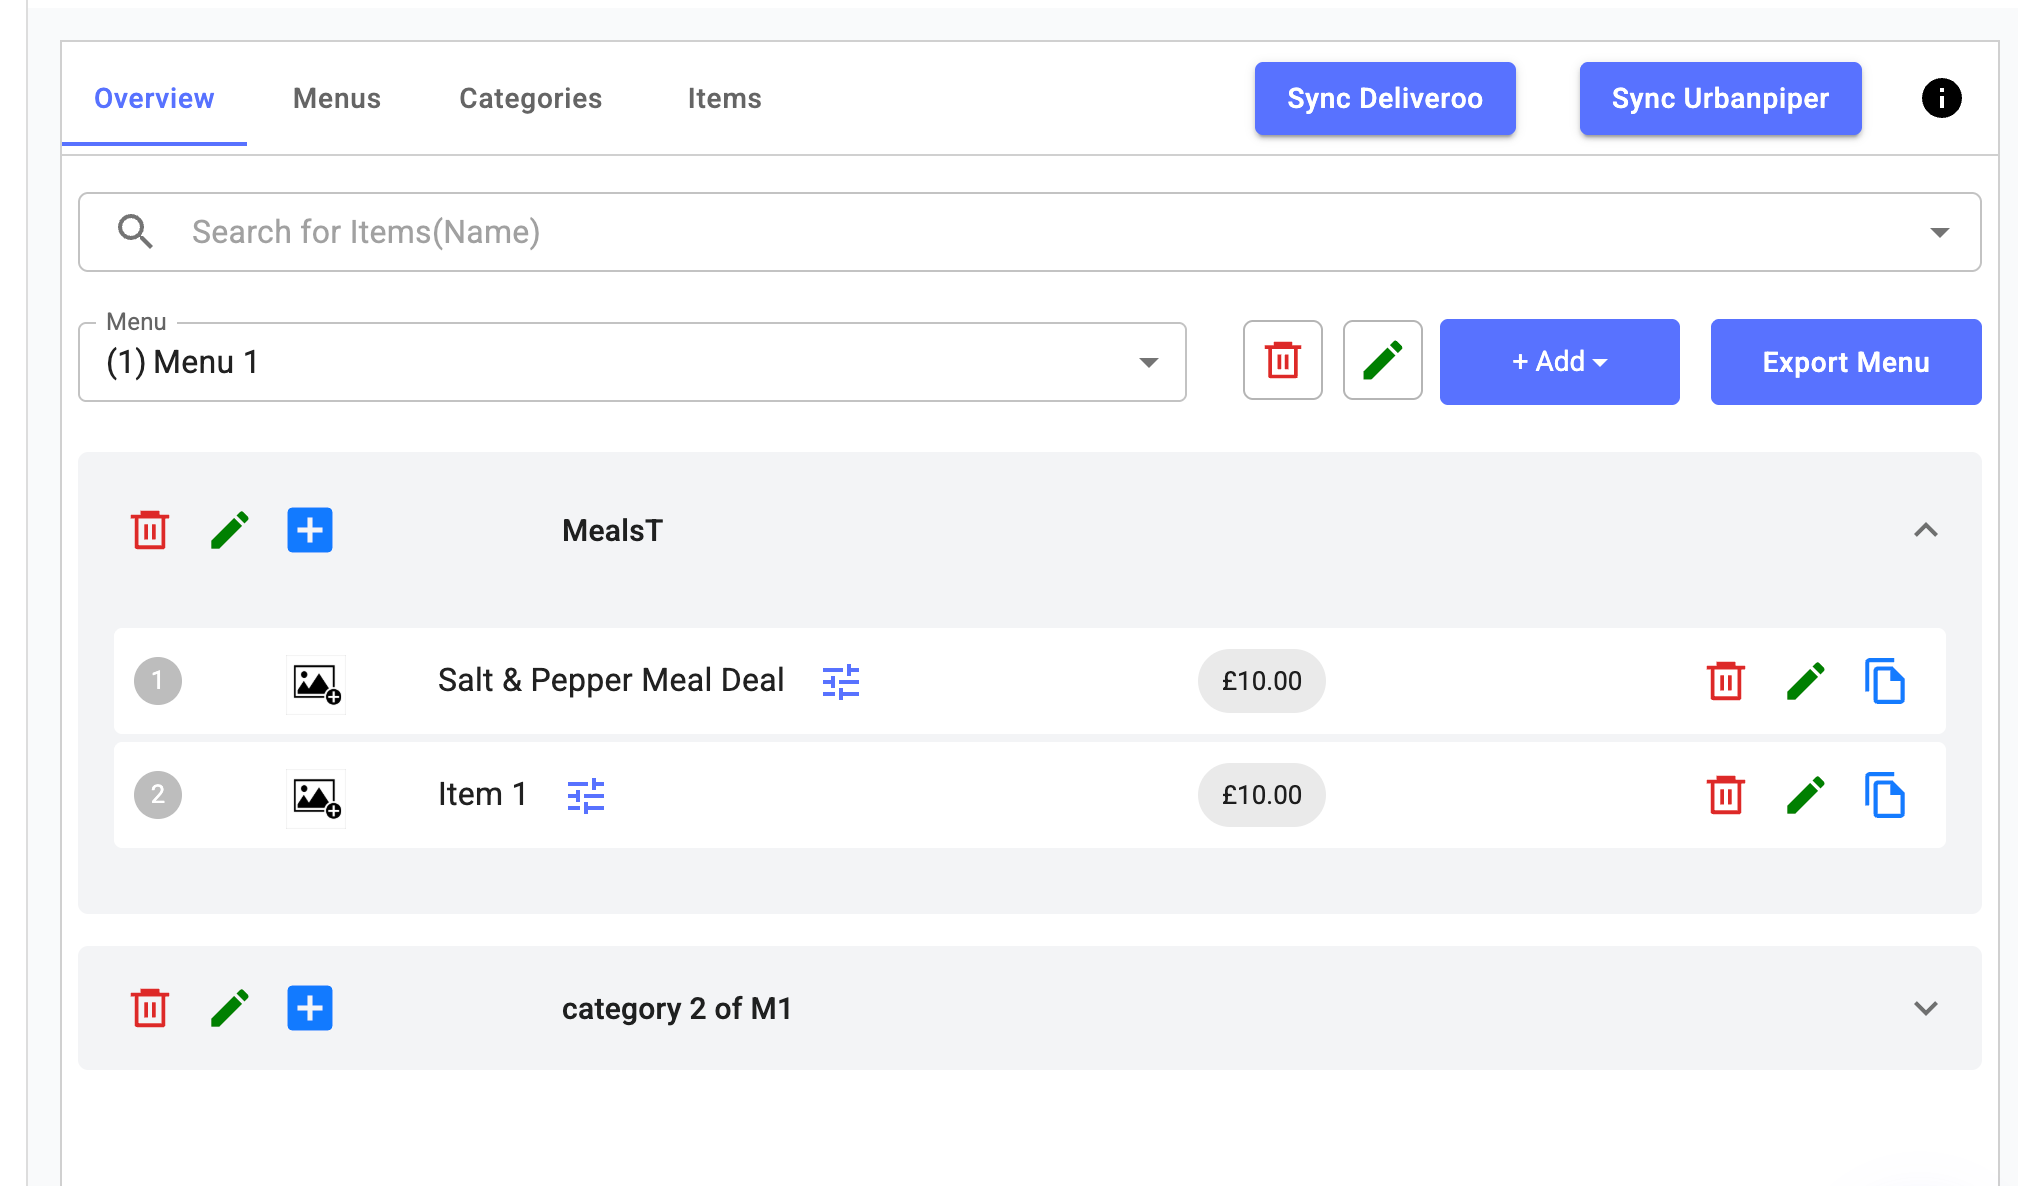The width and height of the screenshot is (2018, 1186).
Task: Click the search magnifier icon
Action: (135, 231)
